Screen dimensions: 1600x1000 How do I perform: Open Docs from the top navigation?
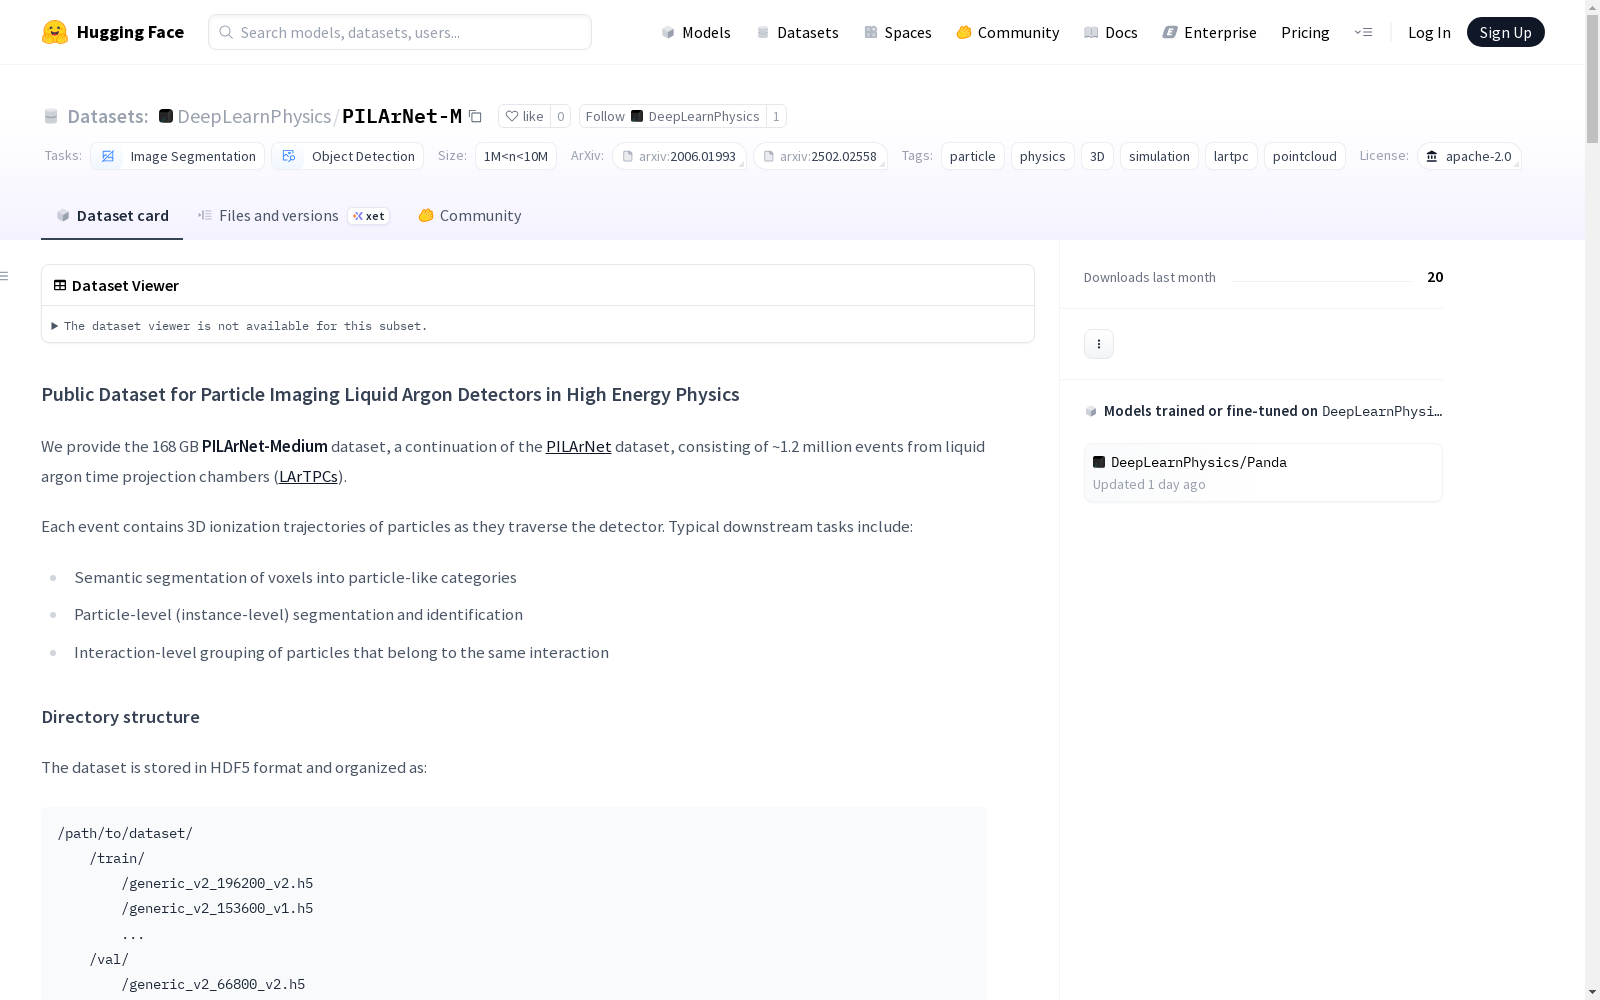(1111, 32)
